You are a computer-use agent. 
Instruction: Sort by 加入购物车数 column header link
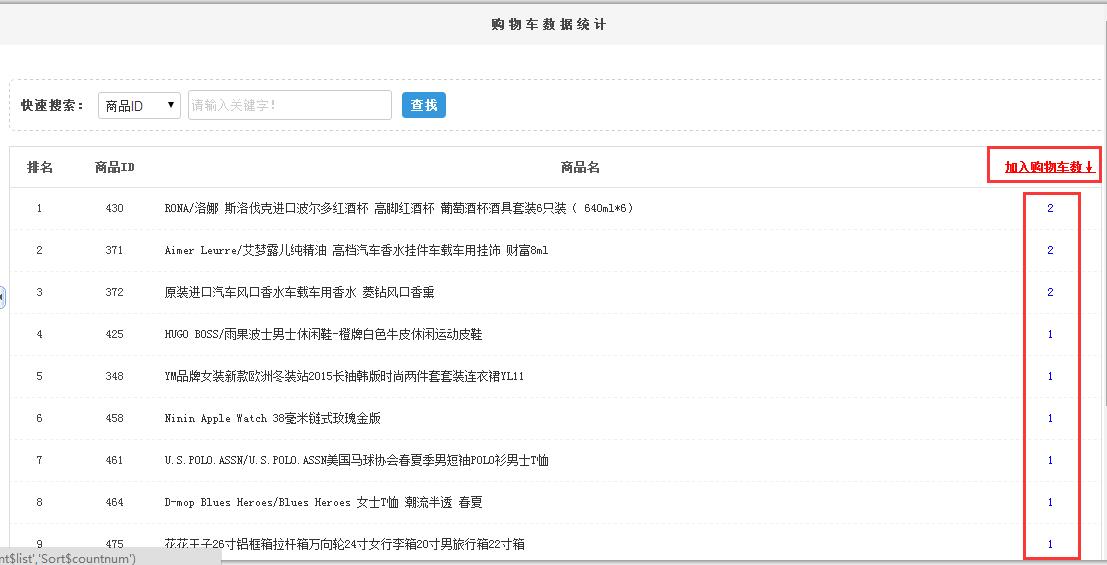[1049, 167]
